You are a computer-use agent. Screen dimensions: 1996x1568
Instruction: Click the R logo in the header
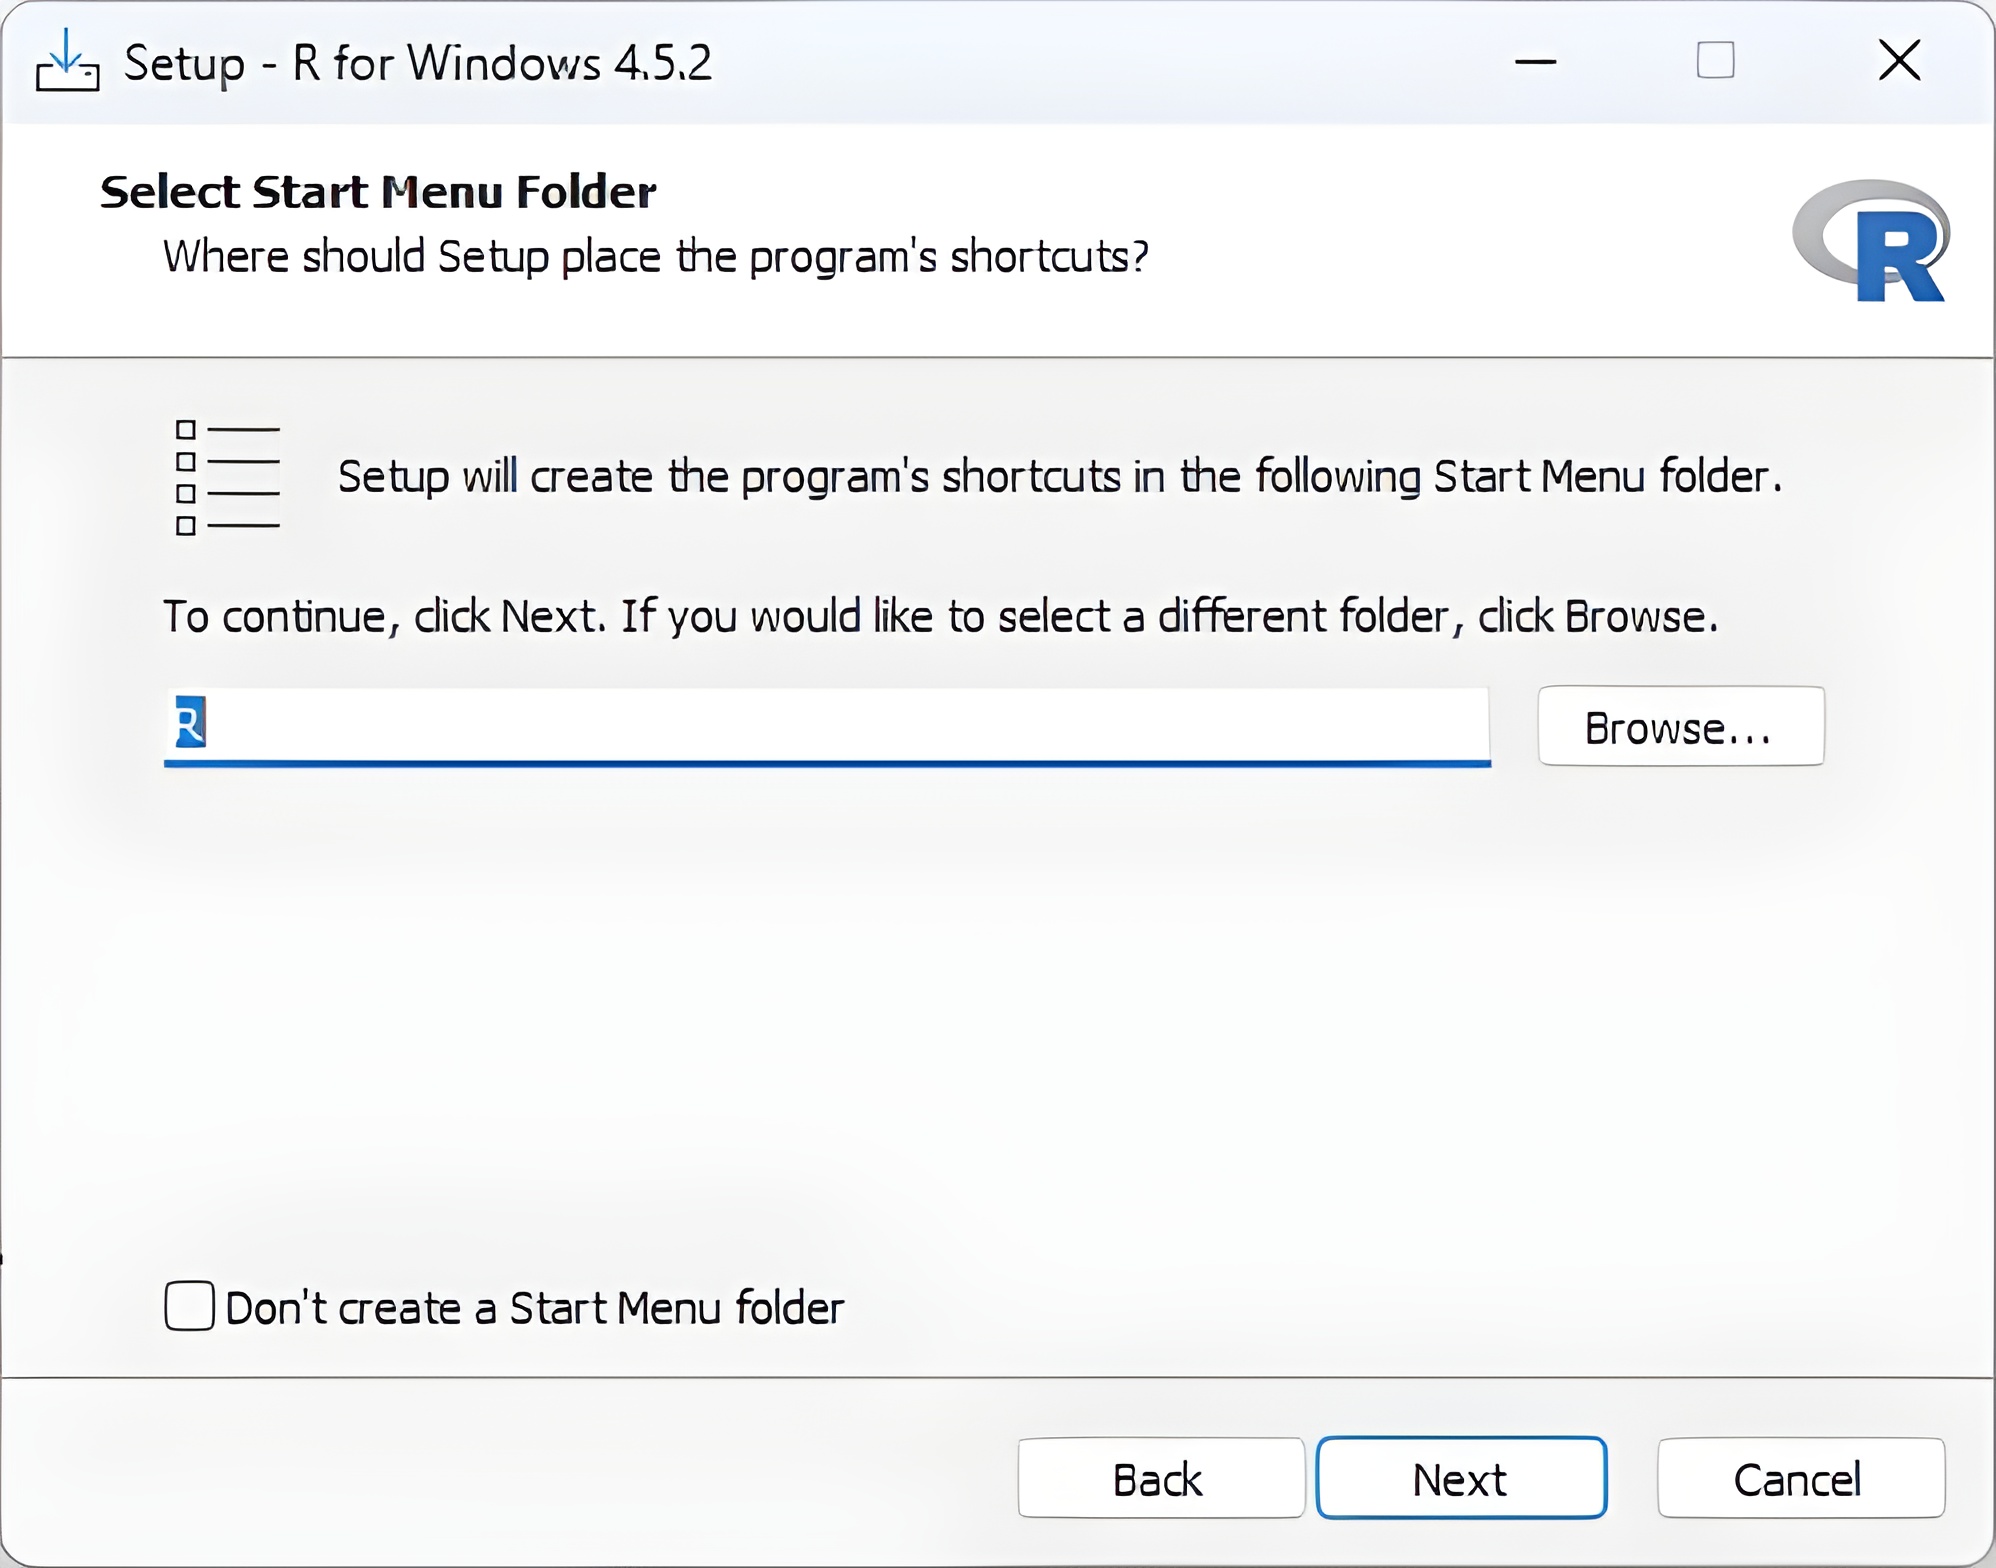point(1872,241)
